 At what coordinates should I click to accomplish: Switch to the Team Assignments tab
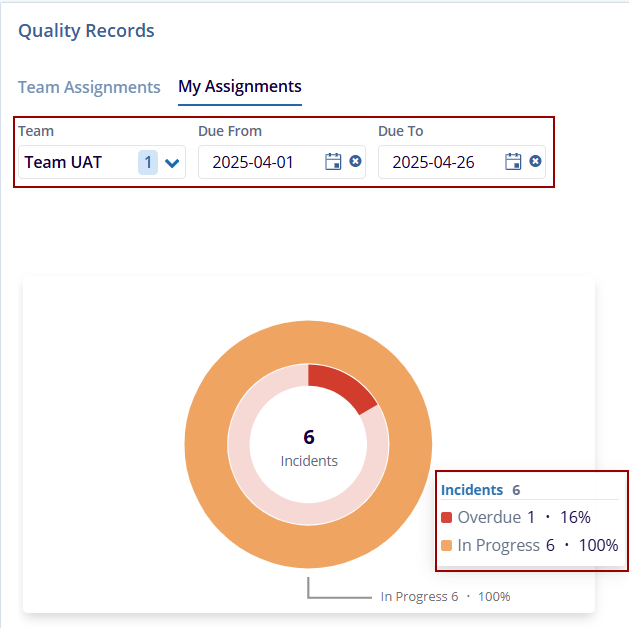tap(89, 87)
